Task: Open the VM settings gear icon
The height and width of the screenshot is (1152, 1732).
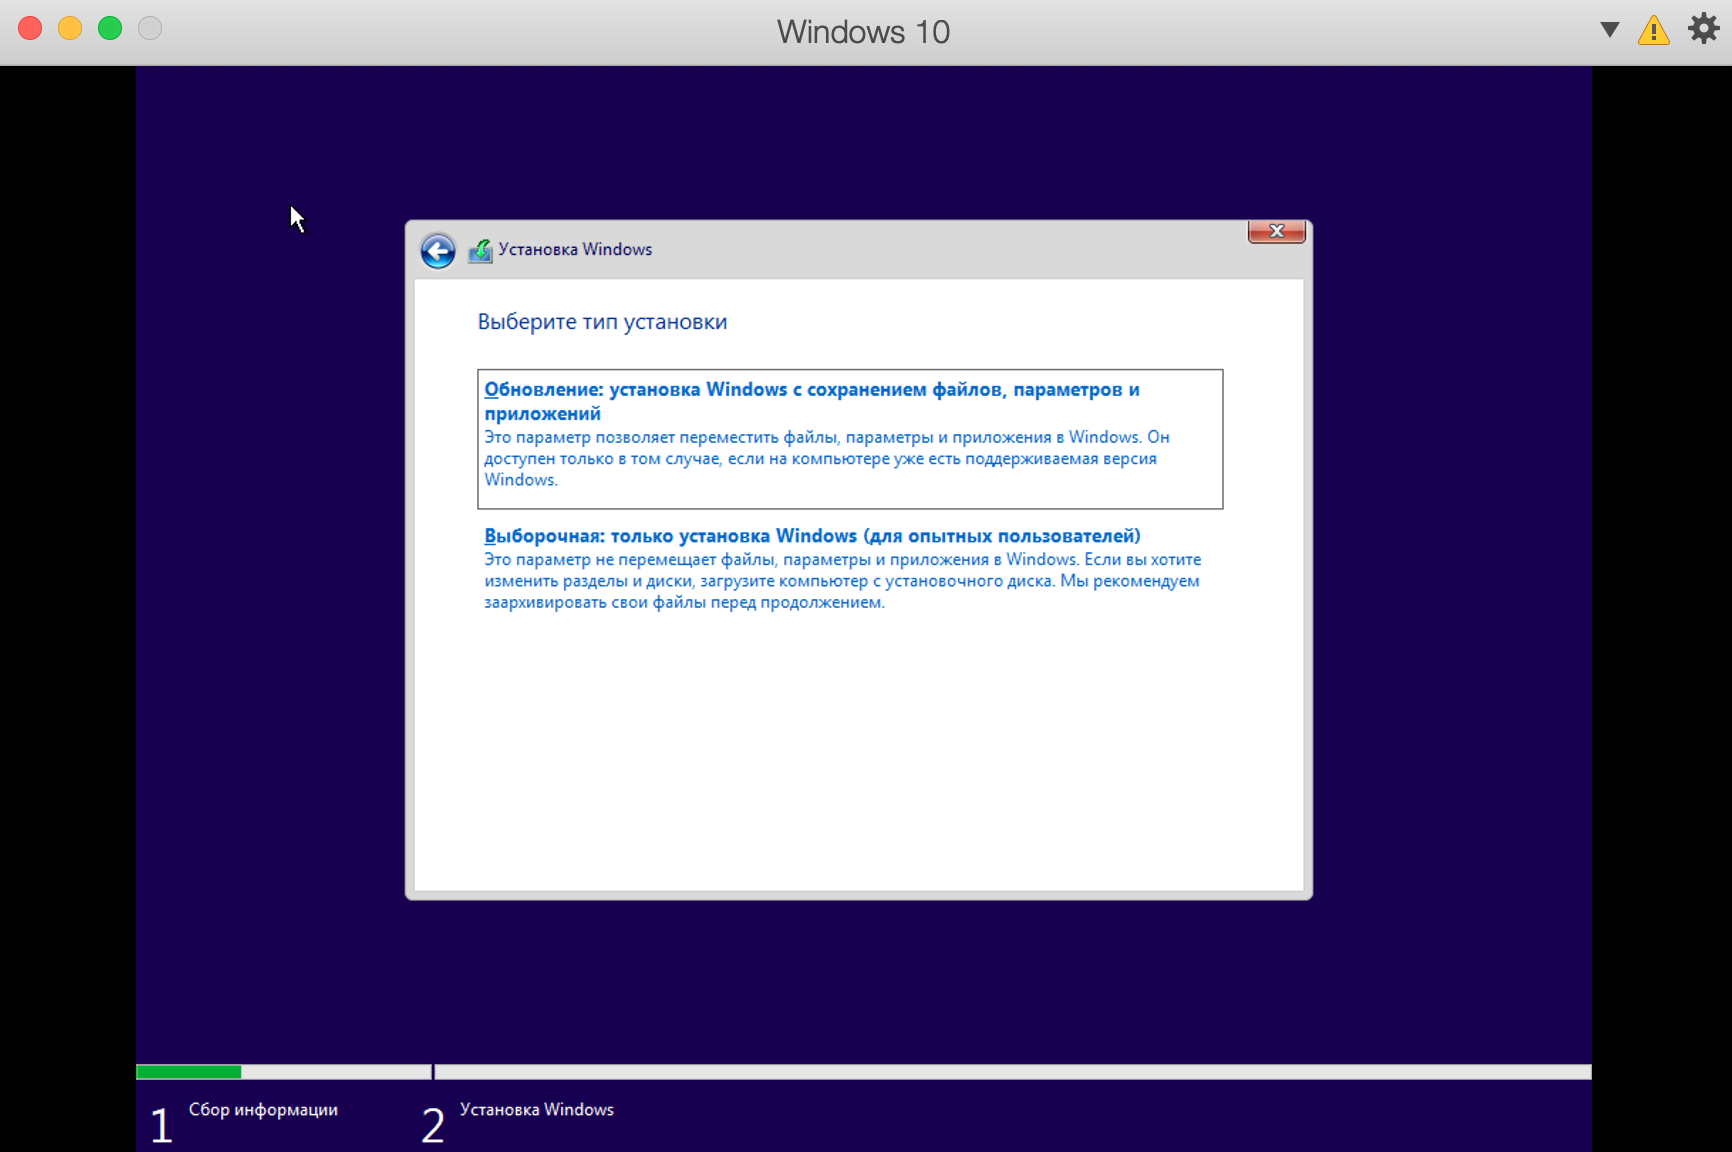Action: (1703, 28)
